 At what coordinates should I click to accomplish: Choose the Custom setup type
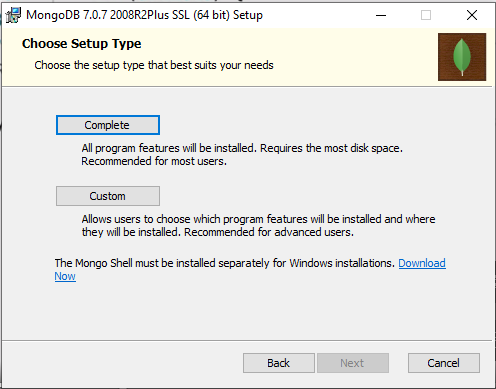point(108,196)
